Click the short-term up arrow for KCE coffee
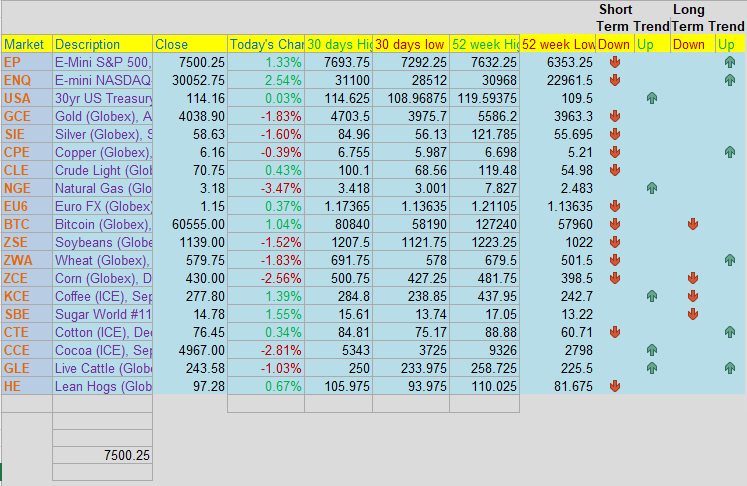747x486 pixels. (x=652, y=296)
